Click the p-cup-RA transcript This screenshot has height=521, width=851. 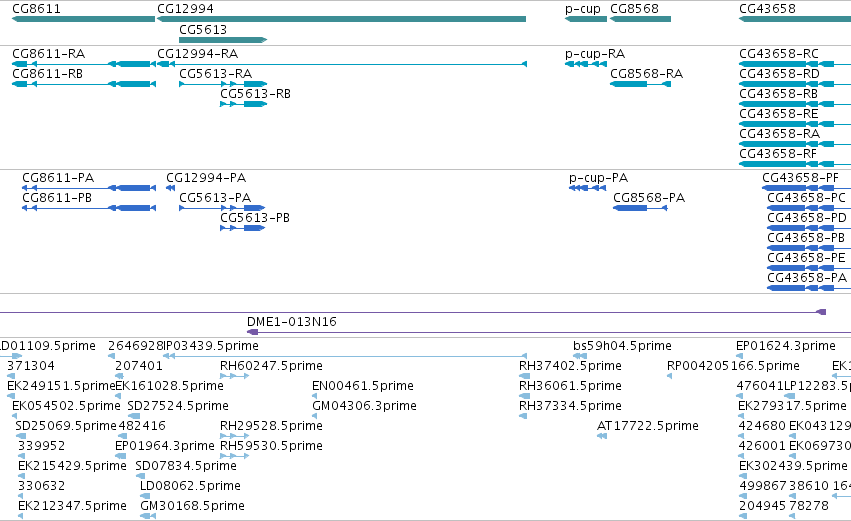coord(586,64)
